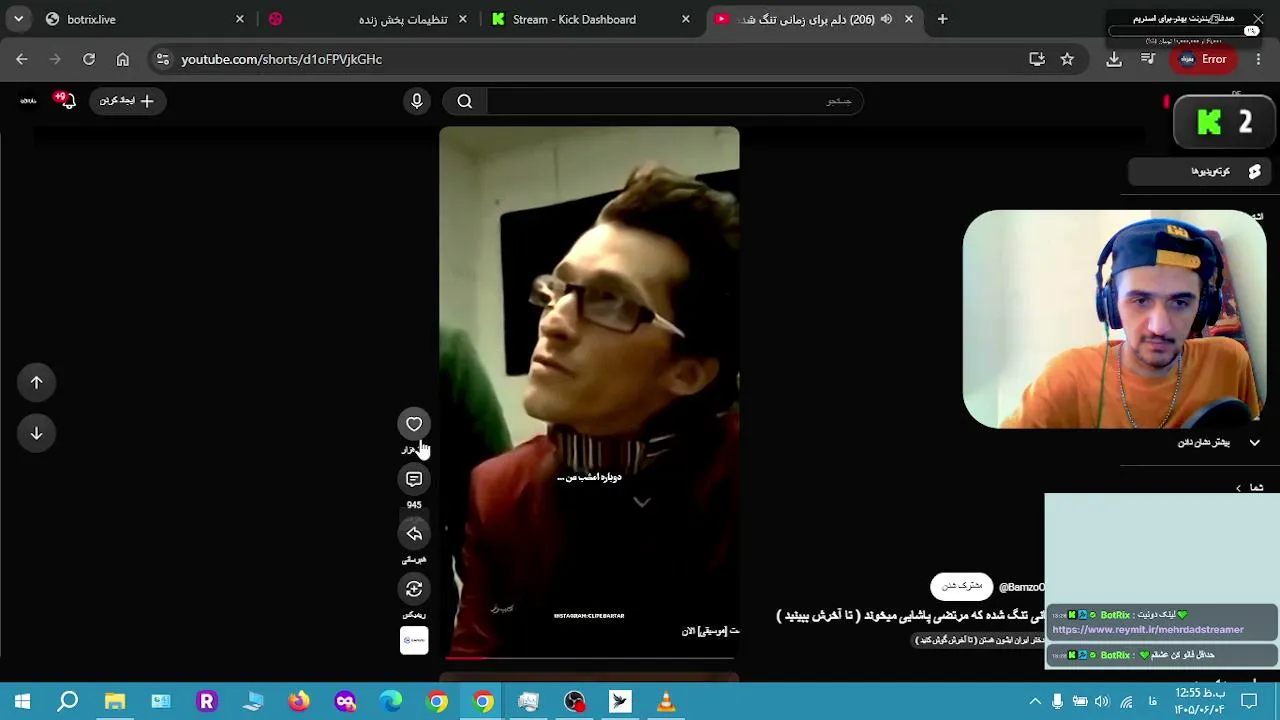1280x720 pixels.
Task: Share the short with the arrow icon
Action: pyautogui.click(x=414, y=534)
